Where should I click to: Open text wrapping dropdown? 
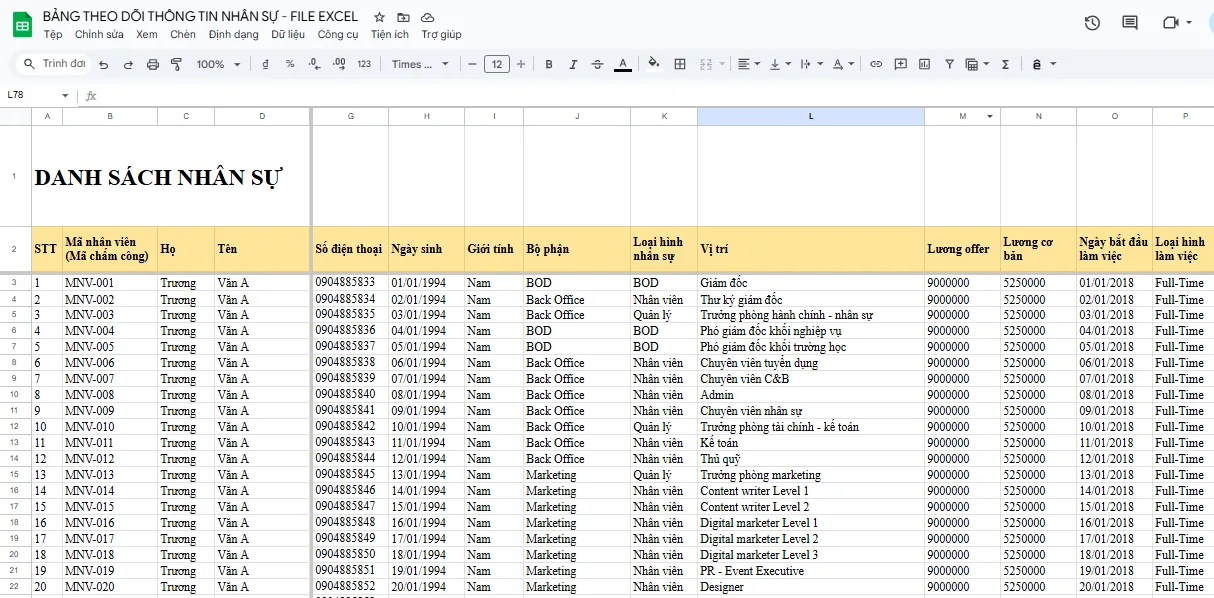(x=811, y=64)
